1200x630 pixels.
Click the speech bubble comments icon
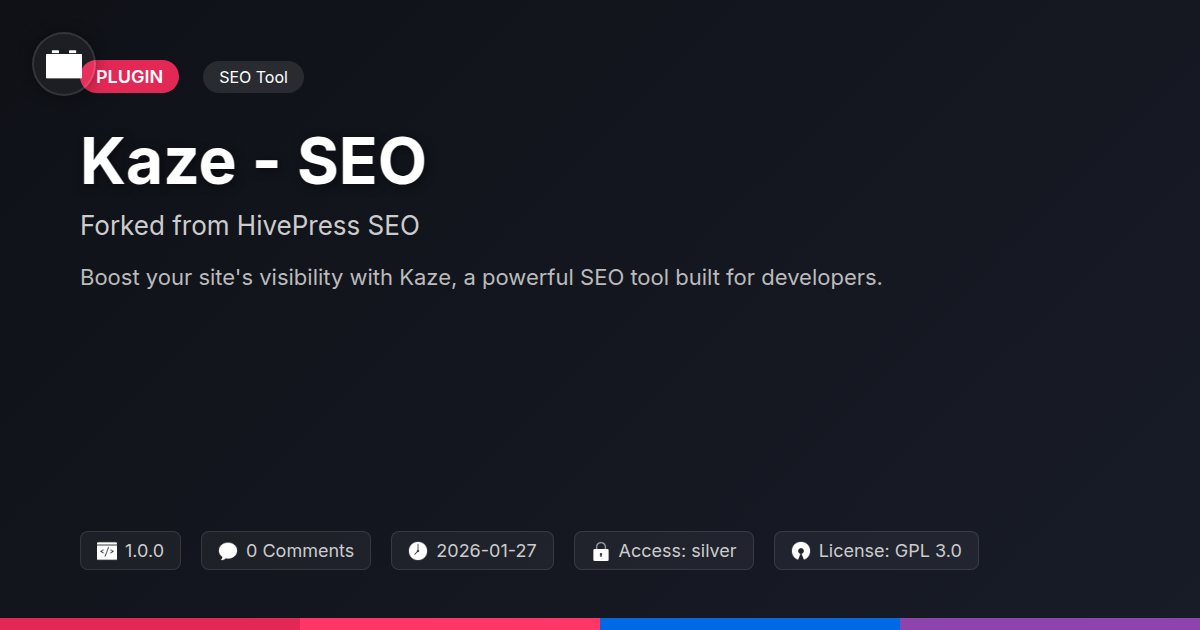click(x=228, y=551)
